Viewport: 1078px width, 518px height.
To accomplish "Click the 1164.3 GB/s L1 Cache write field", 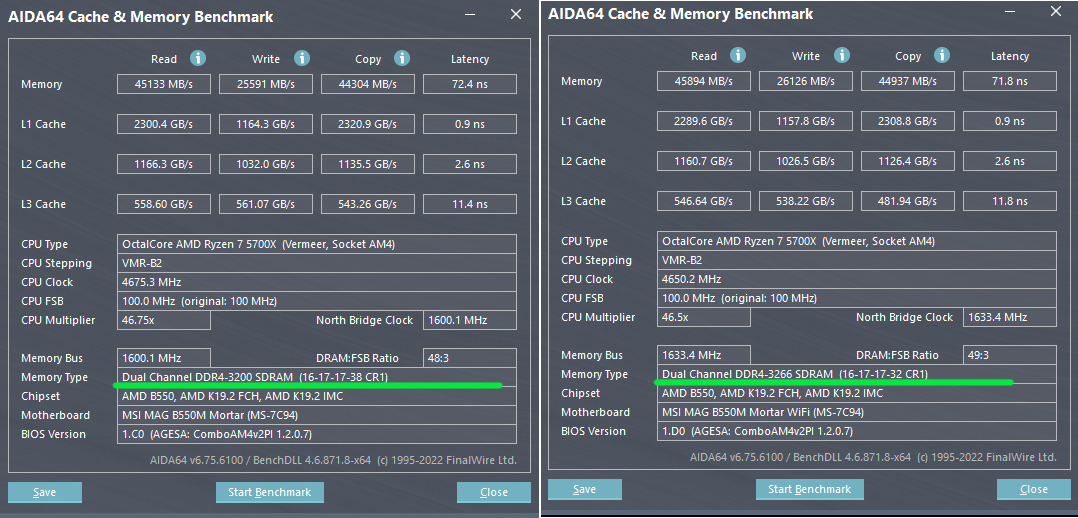I will click(266, 124).
